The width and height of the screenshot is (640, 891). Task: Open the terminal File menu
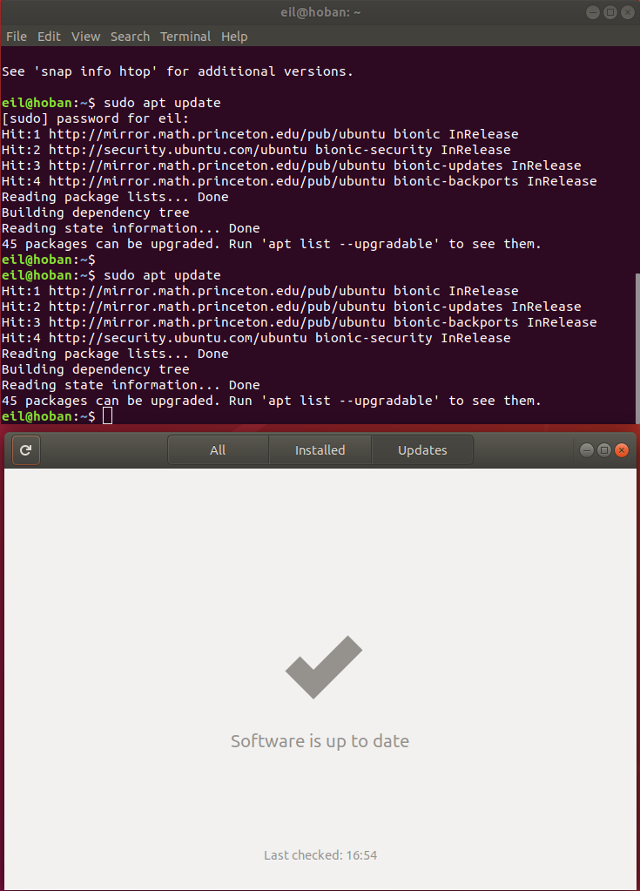pos(16,36)
